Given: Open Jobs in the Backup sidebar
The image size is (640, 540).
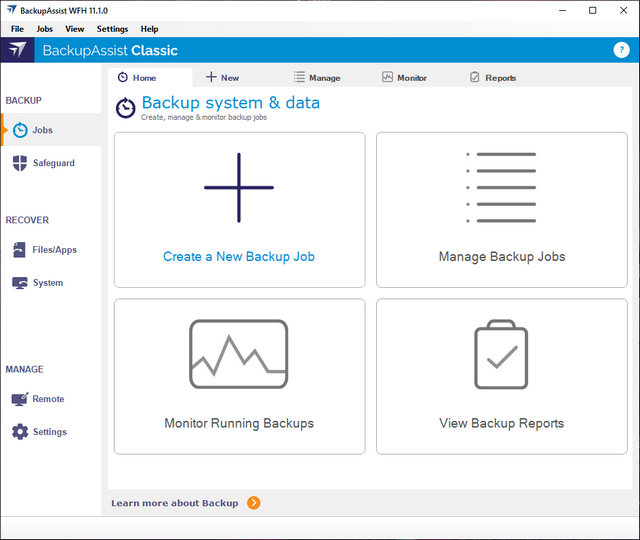Looking at the screenshot, I should point(41,130).
